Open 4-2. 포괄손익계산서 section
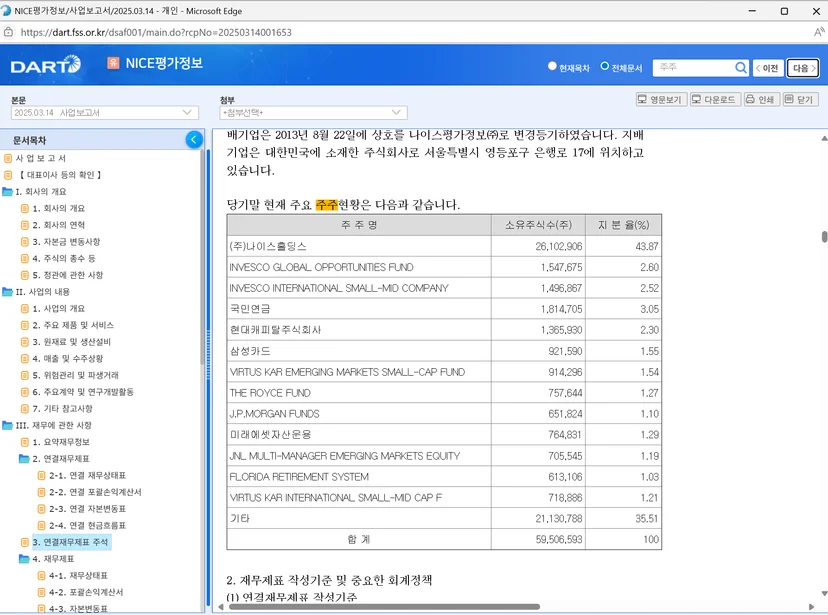Viewport: 828px width, 615px height. pyautogui.click(x=86, y=592)
